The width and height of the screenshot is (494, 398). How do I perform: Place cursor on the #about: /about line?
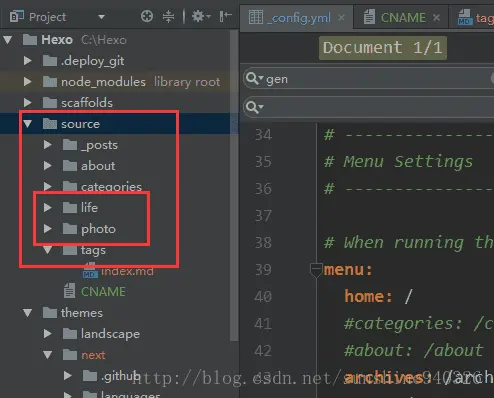(414, 351)
